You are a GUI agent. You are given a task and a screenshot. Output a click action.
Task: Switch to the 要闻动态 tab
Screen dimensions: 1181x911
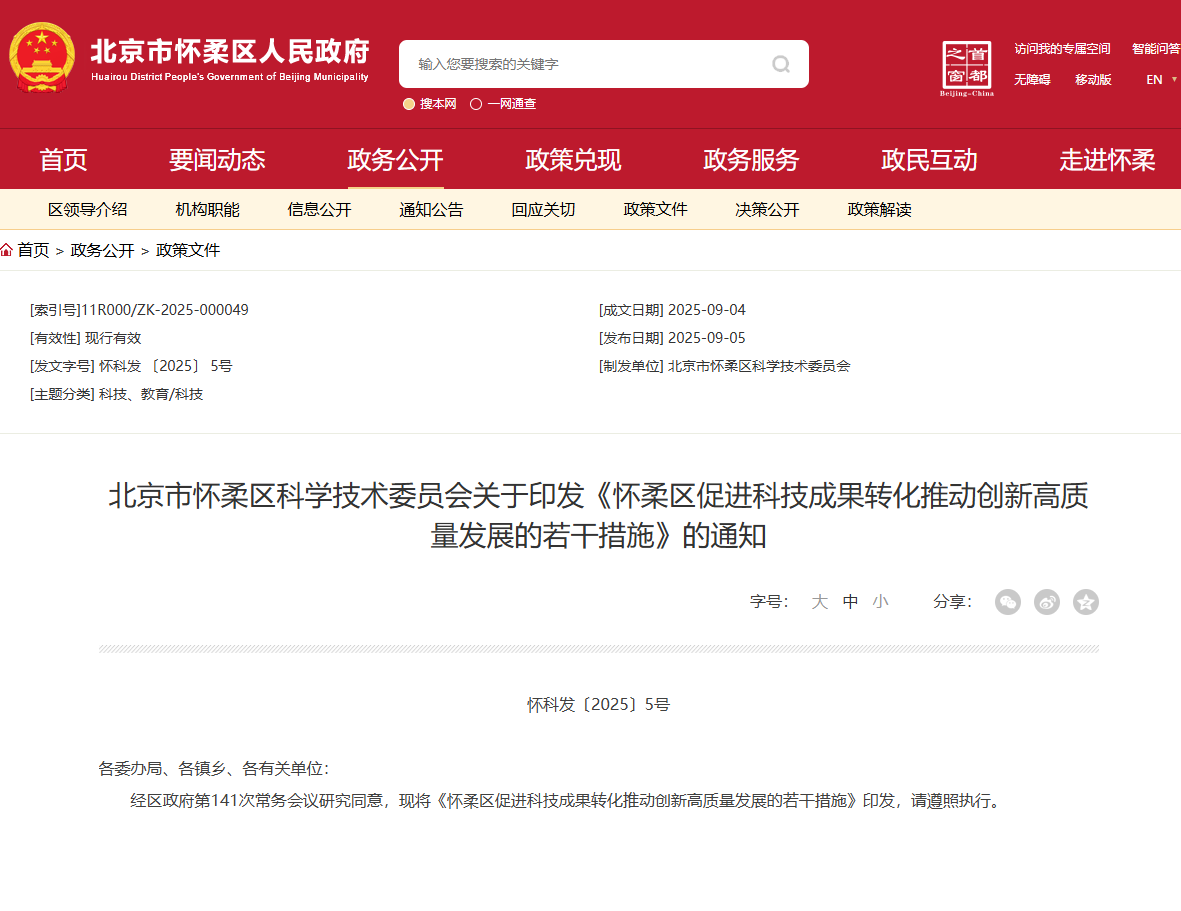click(x=217, y=158)
